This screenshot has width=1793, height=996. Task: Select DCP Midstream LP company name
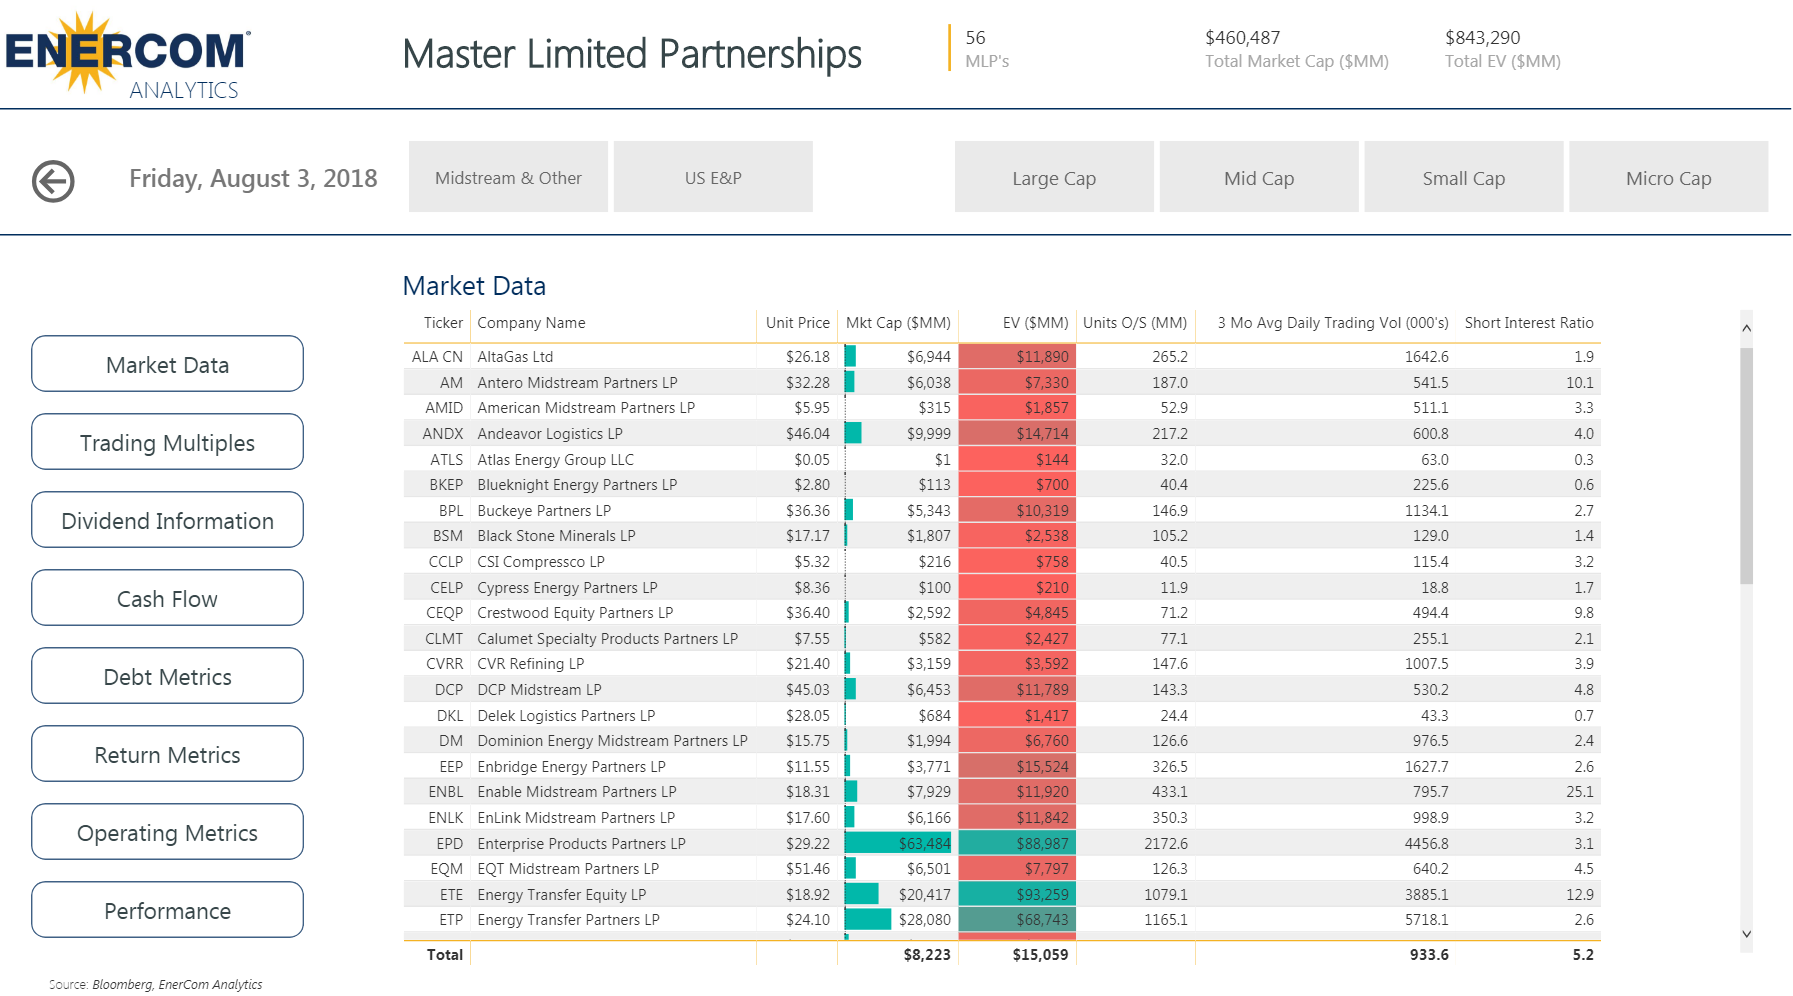539,689
